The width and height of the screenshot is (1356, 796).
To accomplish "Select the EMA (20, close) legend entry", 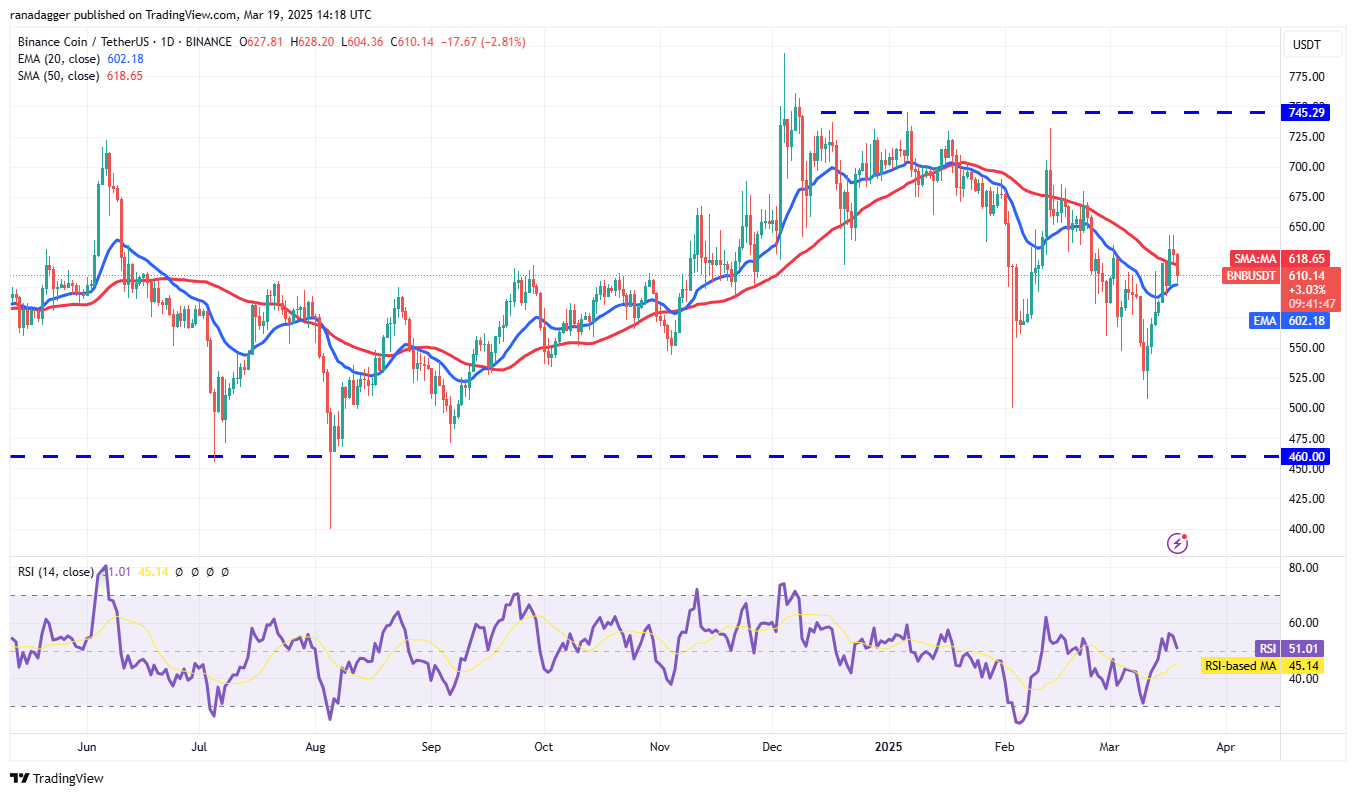I will tap(59, 59).
